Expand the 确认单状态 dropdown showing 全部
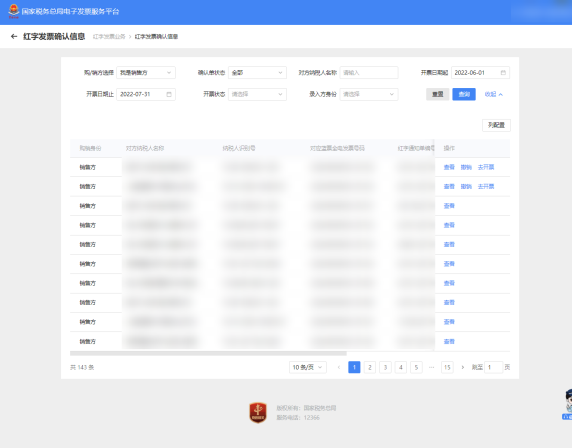 [257, 73]
